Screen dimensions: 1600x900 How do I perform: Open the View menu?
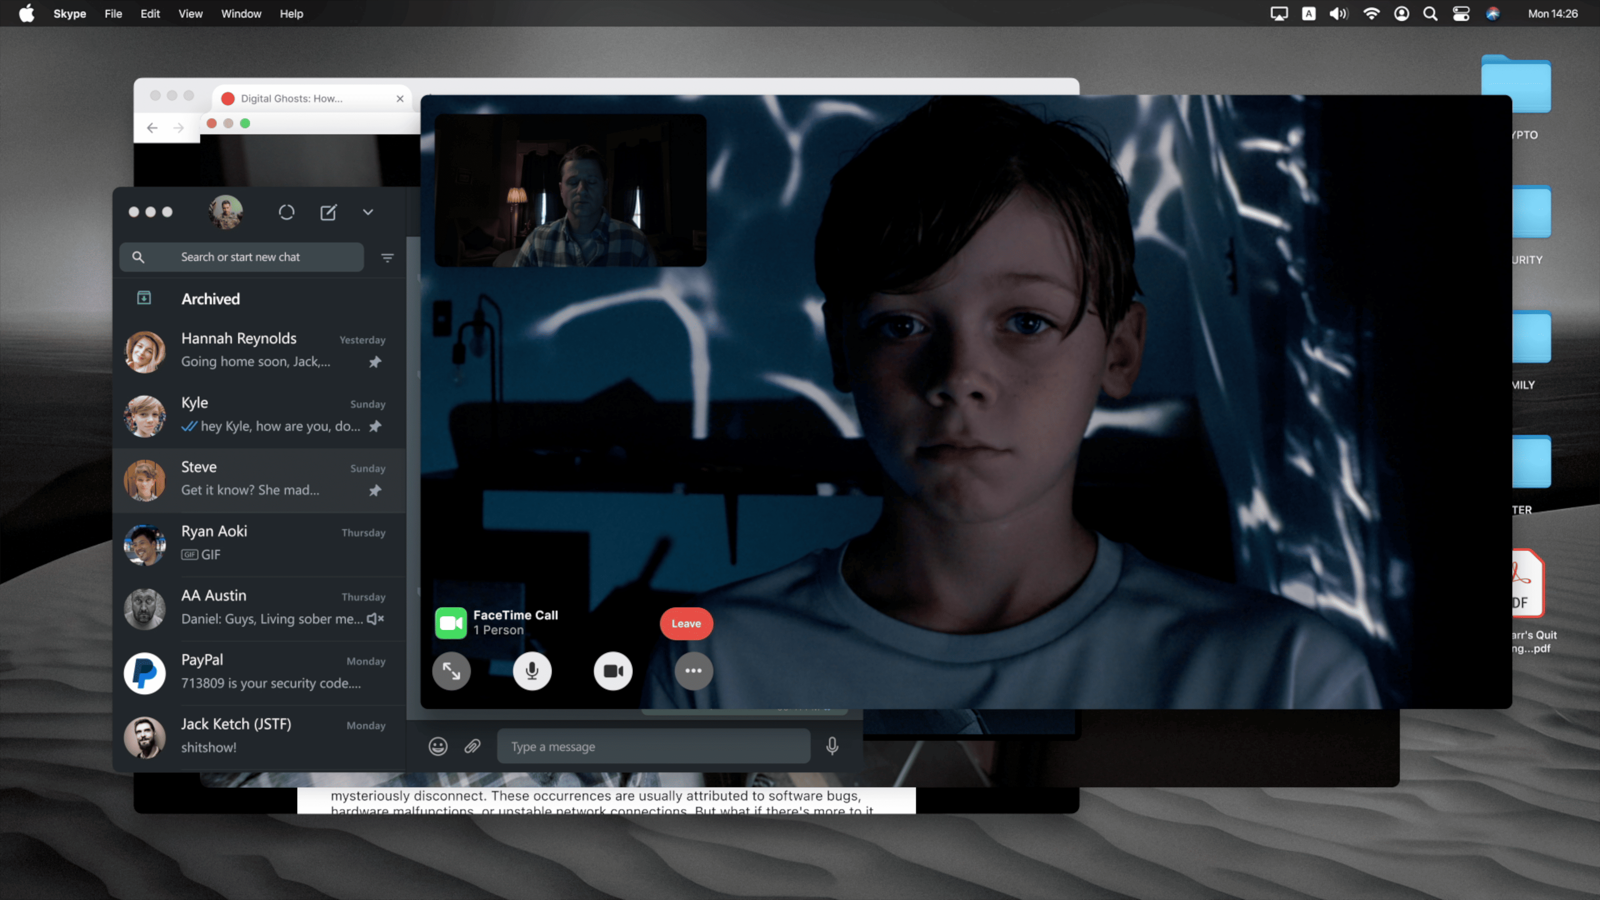click(190, 14)
